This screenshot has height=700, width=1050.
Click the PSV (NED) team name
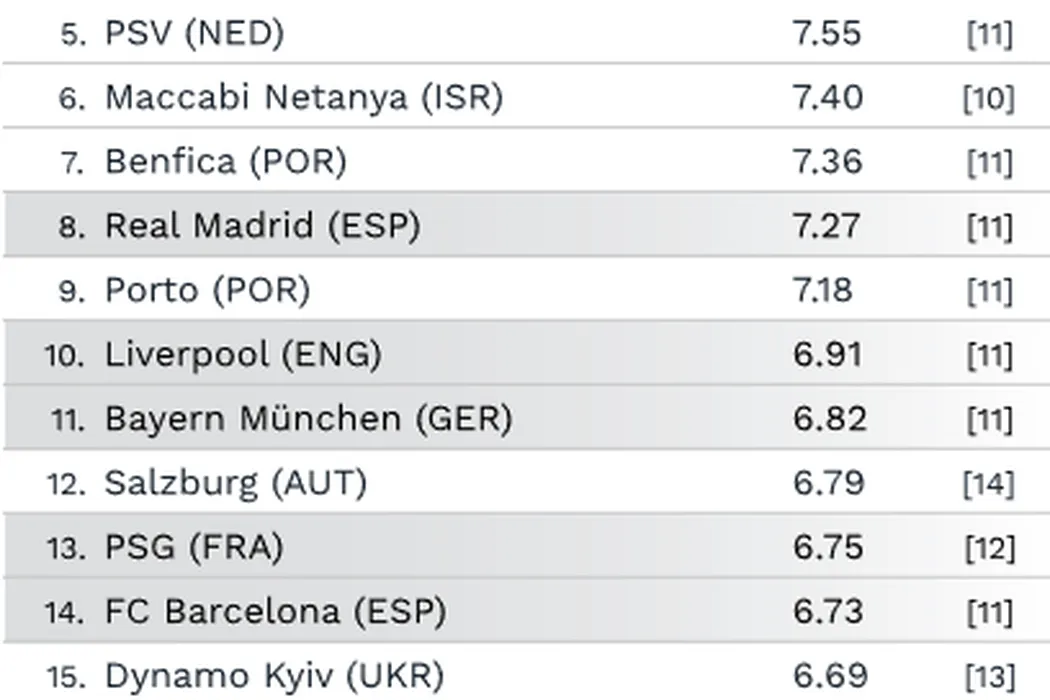pyautogui.click(x=194, y=34)
